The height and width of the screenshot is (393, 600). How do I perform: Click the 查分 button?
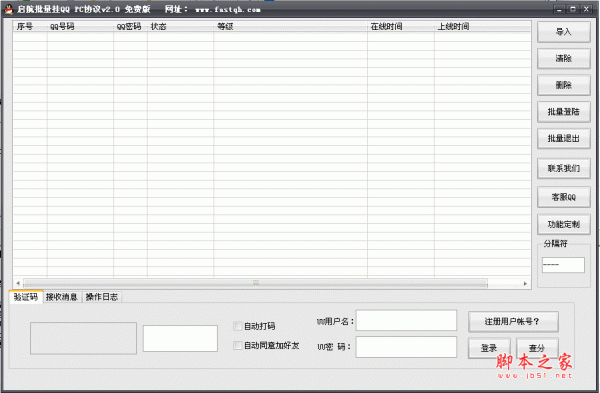[537, 348]
